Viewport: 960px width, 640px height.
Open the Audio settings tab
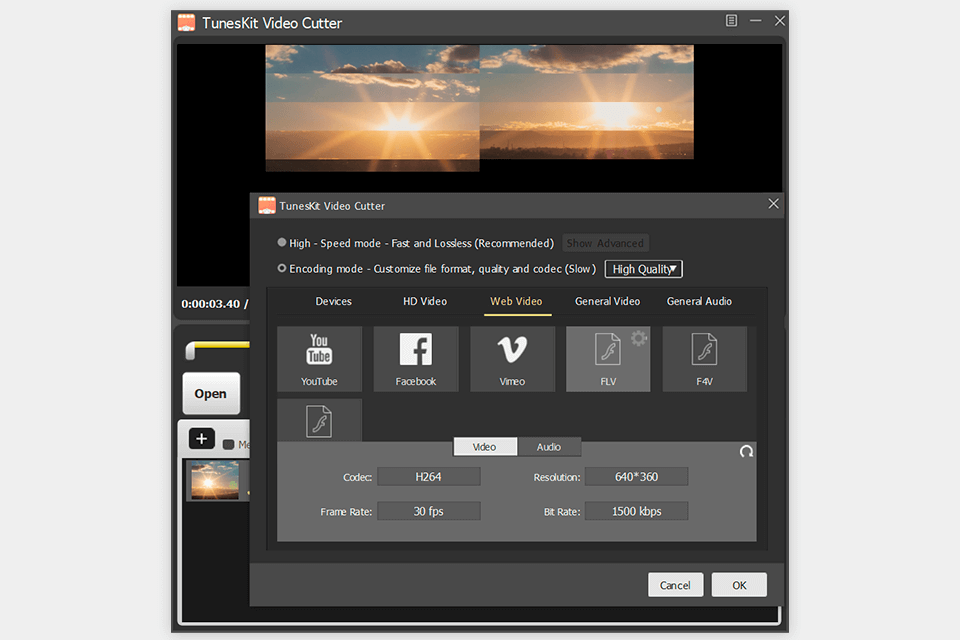(550, 447)
